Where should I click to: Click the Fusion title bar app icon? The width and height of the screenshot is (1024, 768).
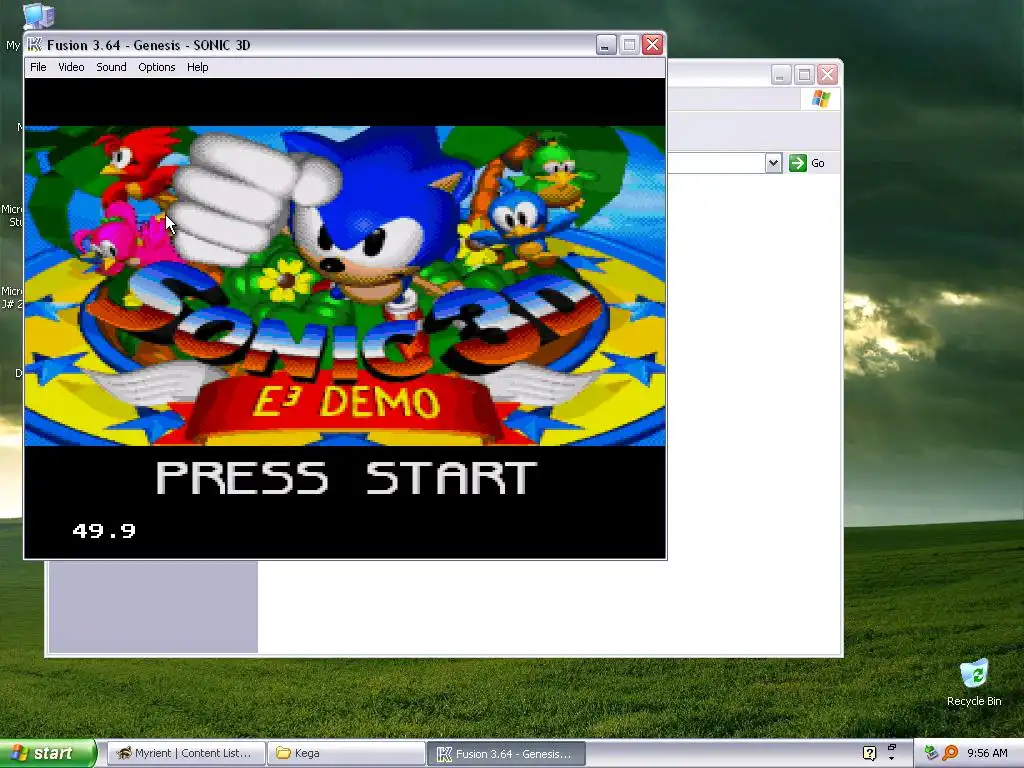[35, 44]
